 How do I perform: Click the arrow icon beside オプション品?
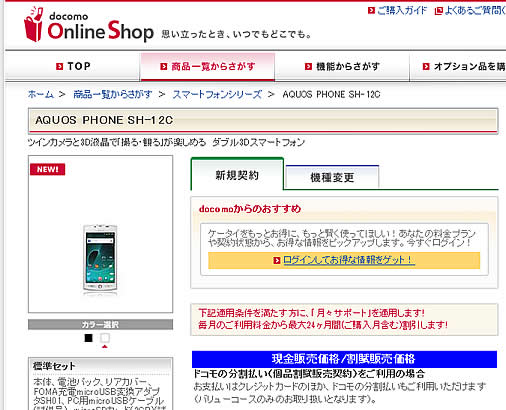(x=426, y=66)
